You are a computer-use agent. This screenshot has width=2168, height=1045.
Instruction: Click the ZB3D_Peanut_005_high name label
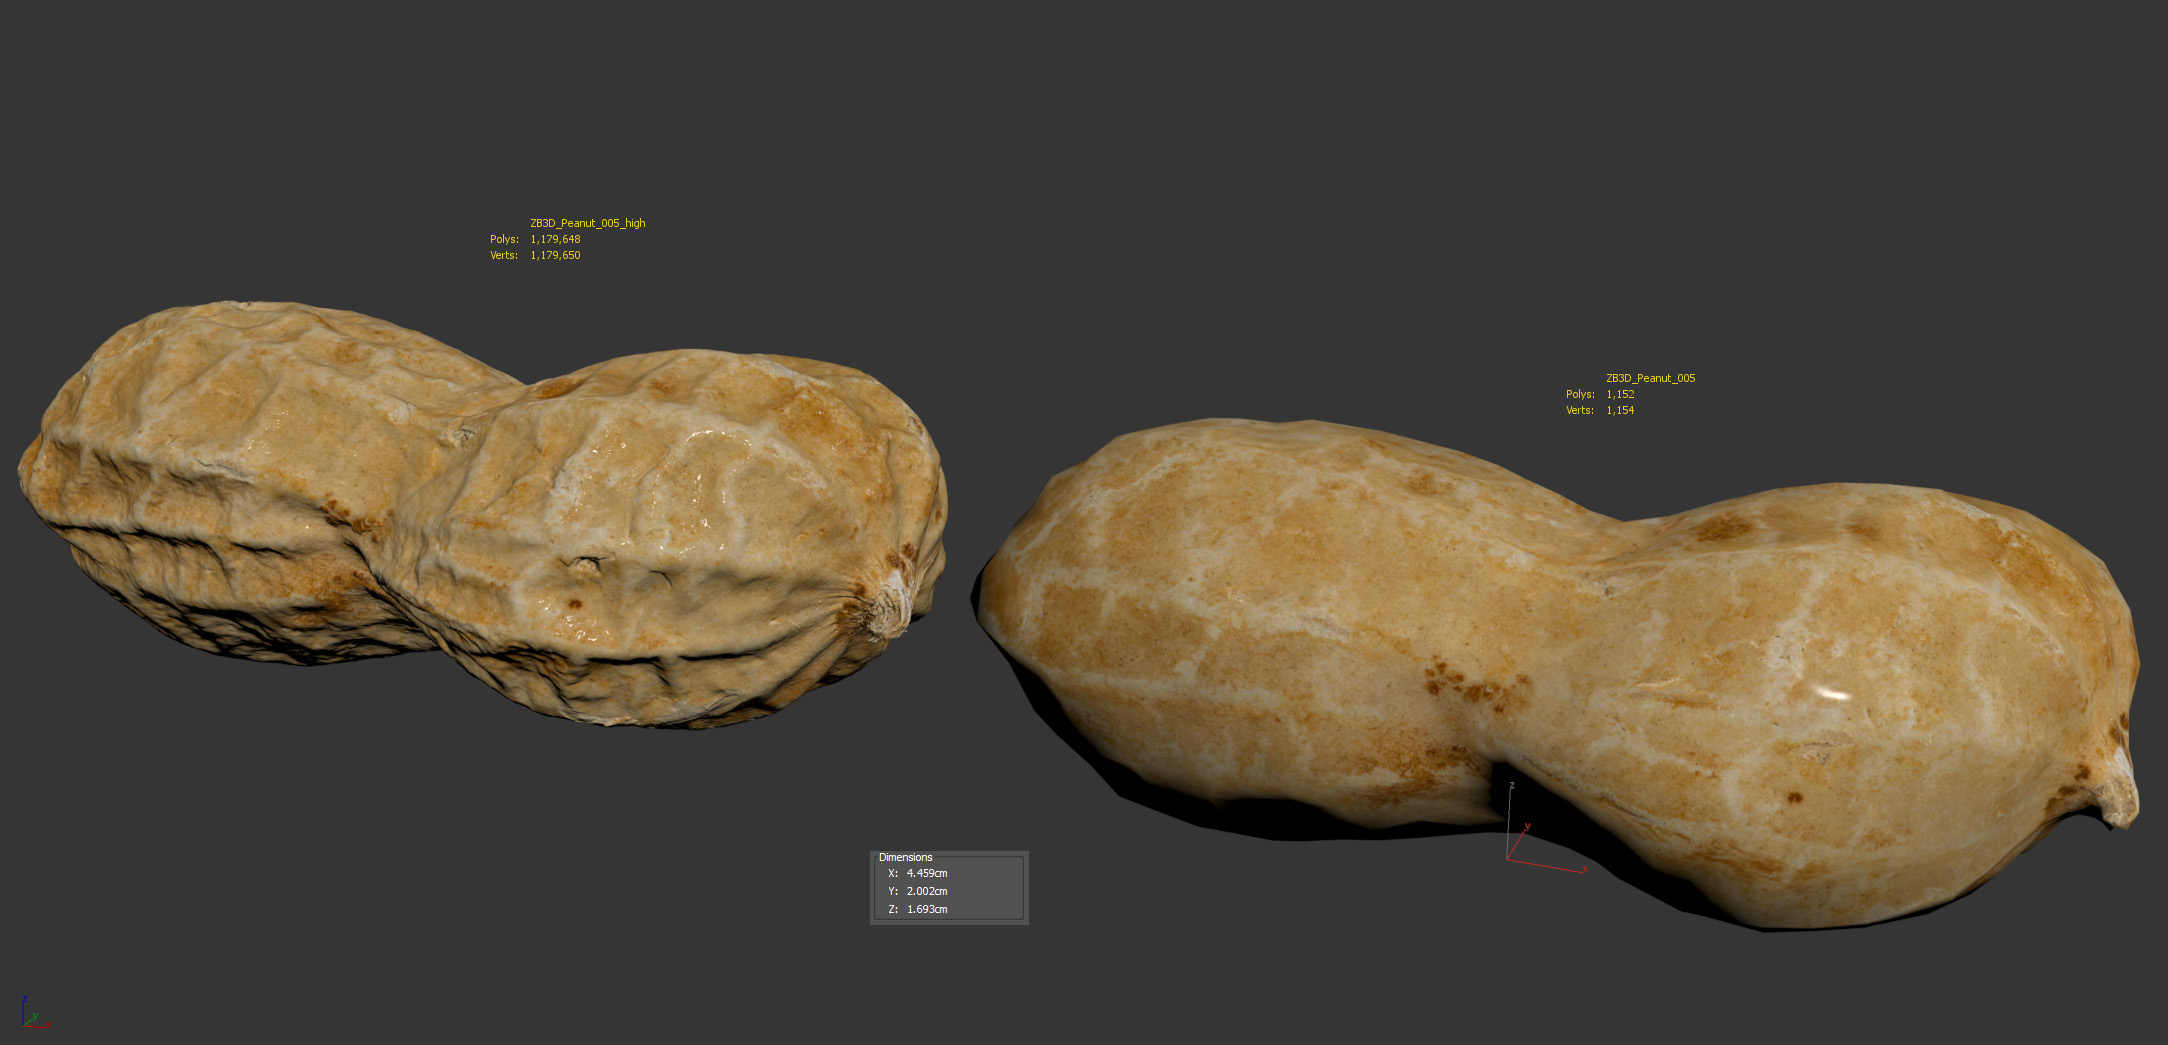pyautogui.click(x=587, y=223)
